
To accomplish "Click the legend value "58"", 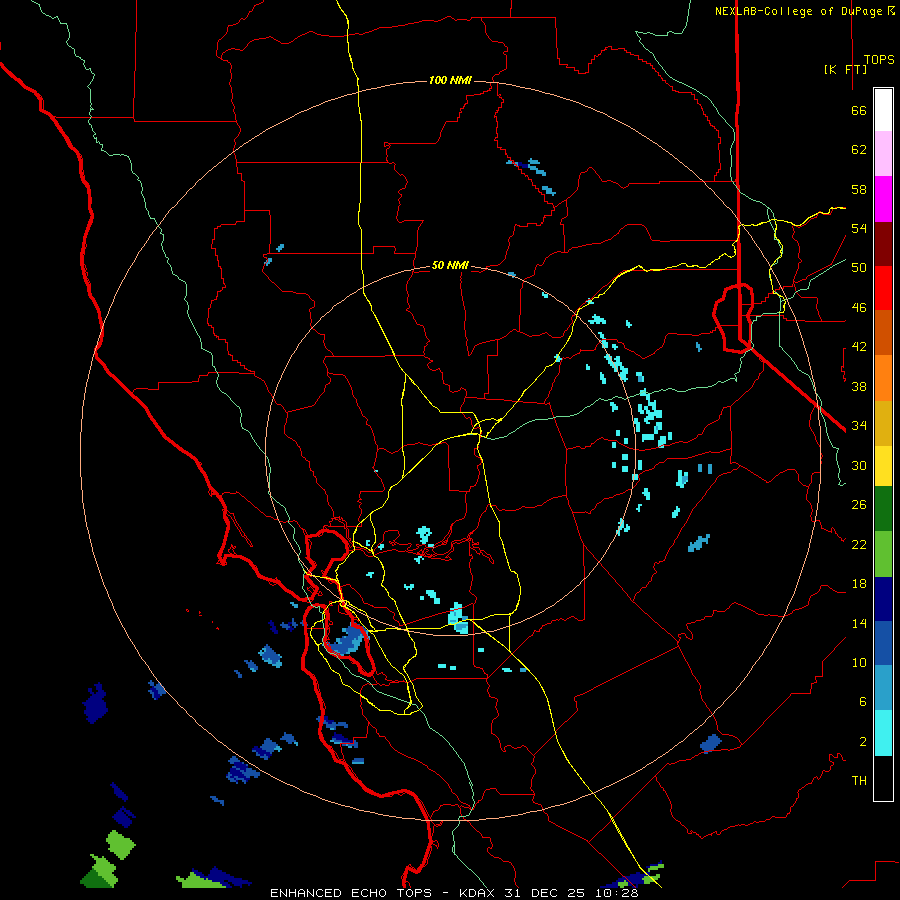I will pos(859,189).
